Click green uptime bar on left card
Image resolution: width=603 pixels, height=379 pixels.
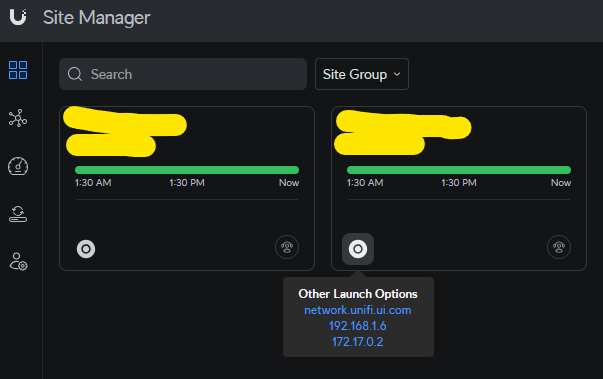click(x=187, y=170)
